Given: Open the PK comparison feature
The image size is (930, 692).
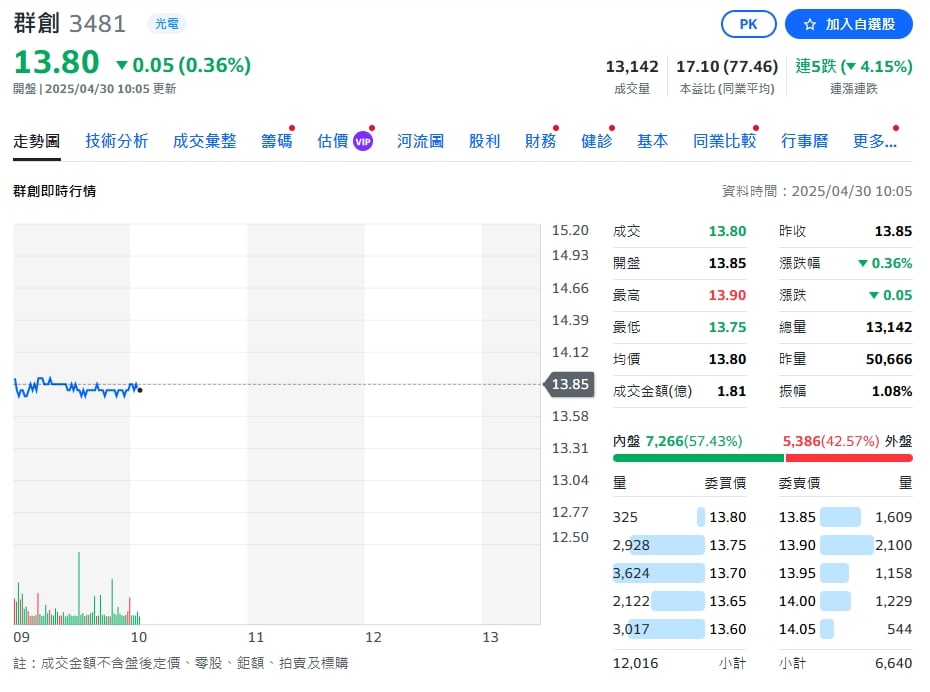Looking at the screenshot, I should (x=748, y=23).
